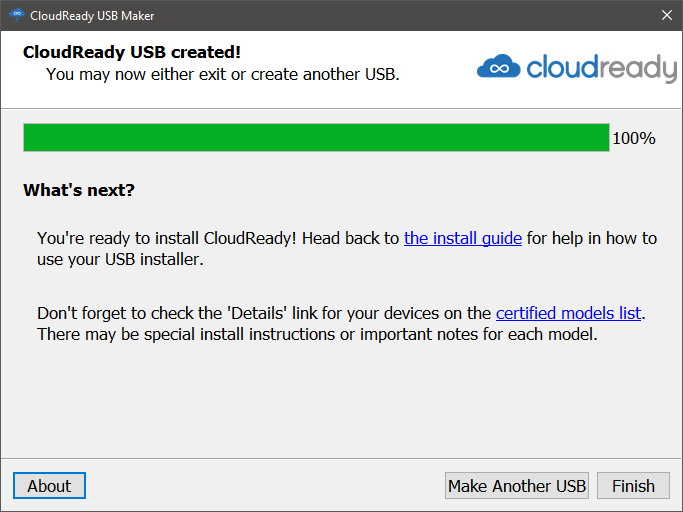Open the install guide link

tap(463, 238)
